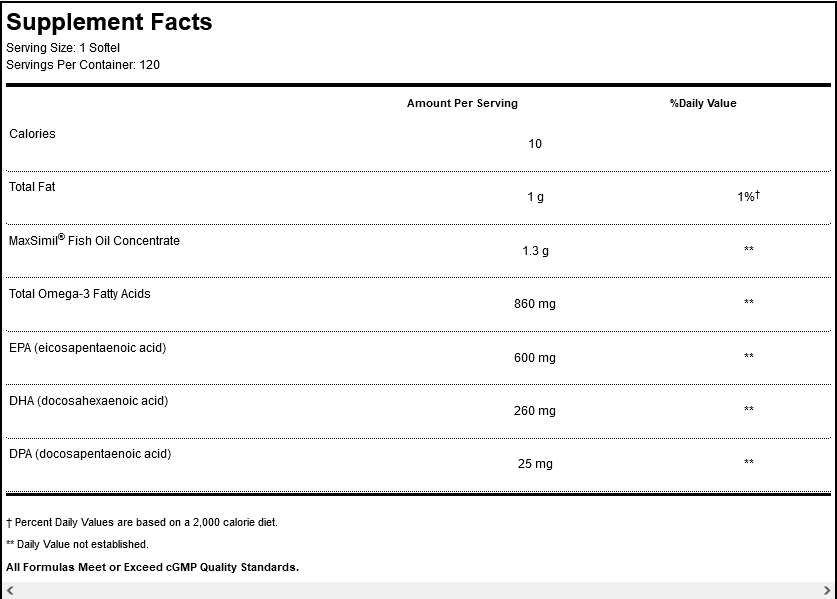Screen dimensions: 837x599
Task: Select the MaxSimil Fish Oil Concentrate label
Action: (x=95, y=241)
